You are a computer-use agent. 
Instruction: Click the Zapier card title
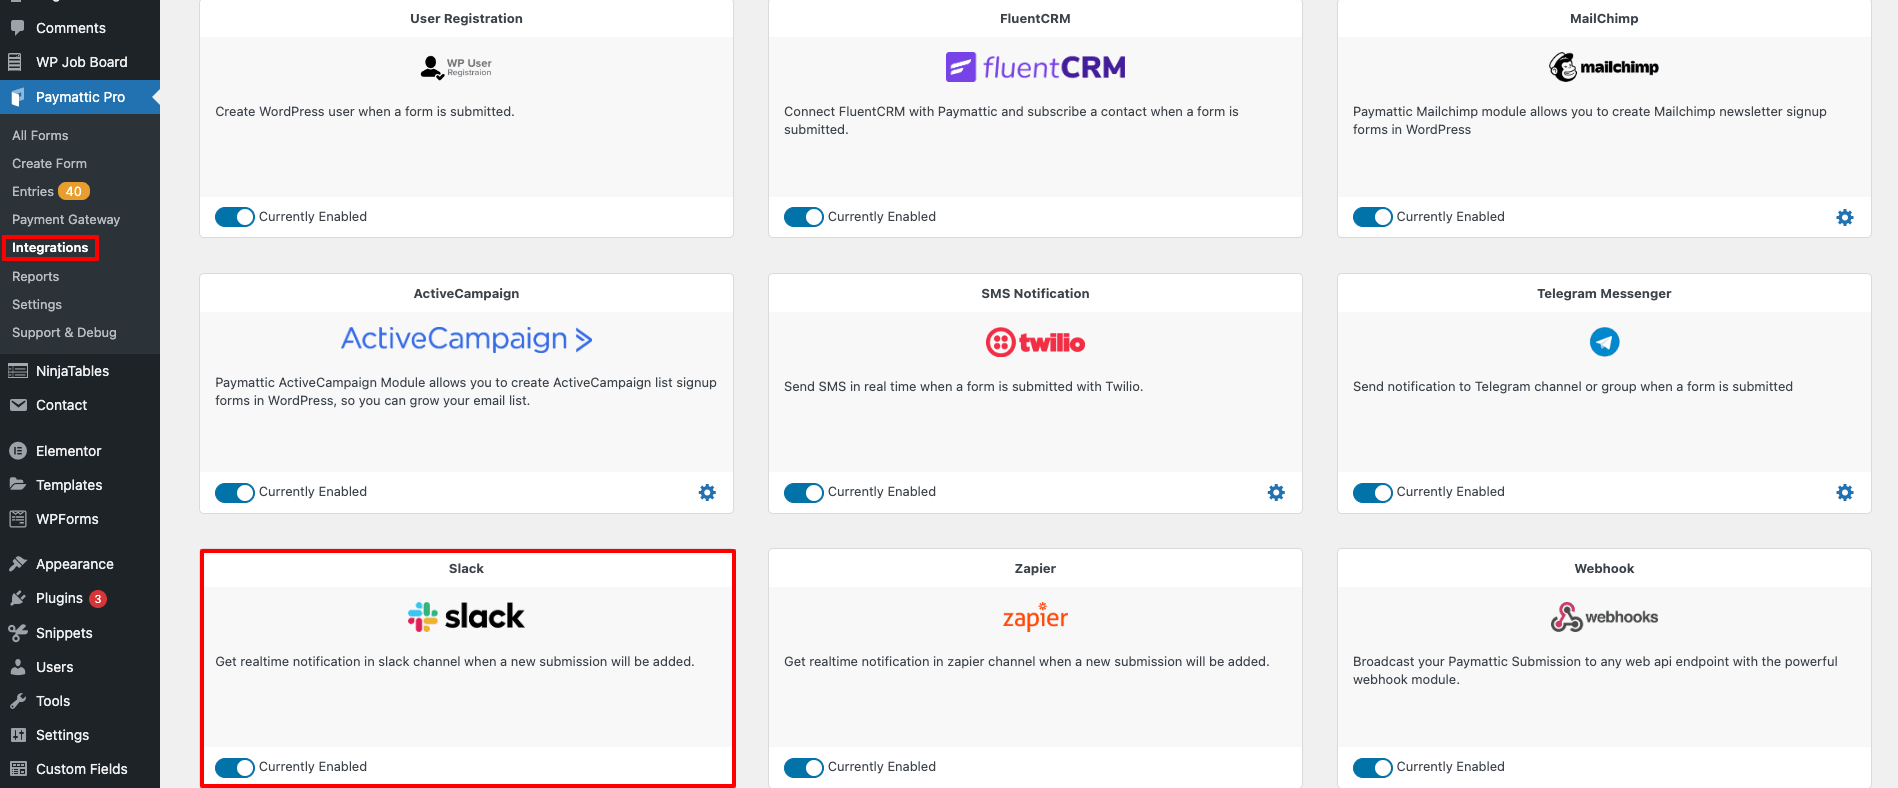1035,568
